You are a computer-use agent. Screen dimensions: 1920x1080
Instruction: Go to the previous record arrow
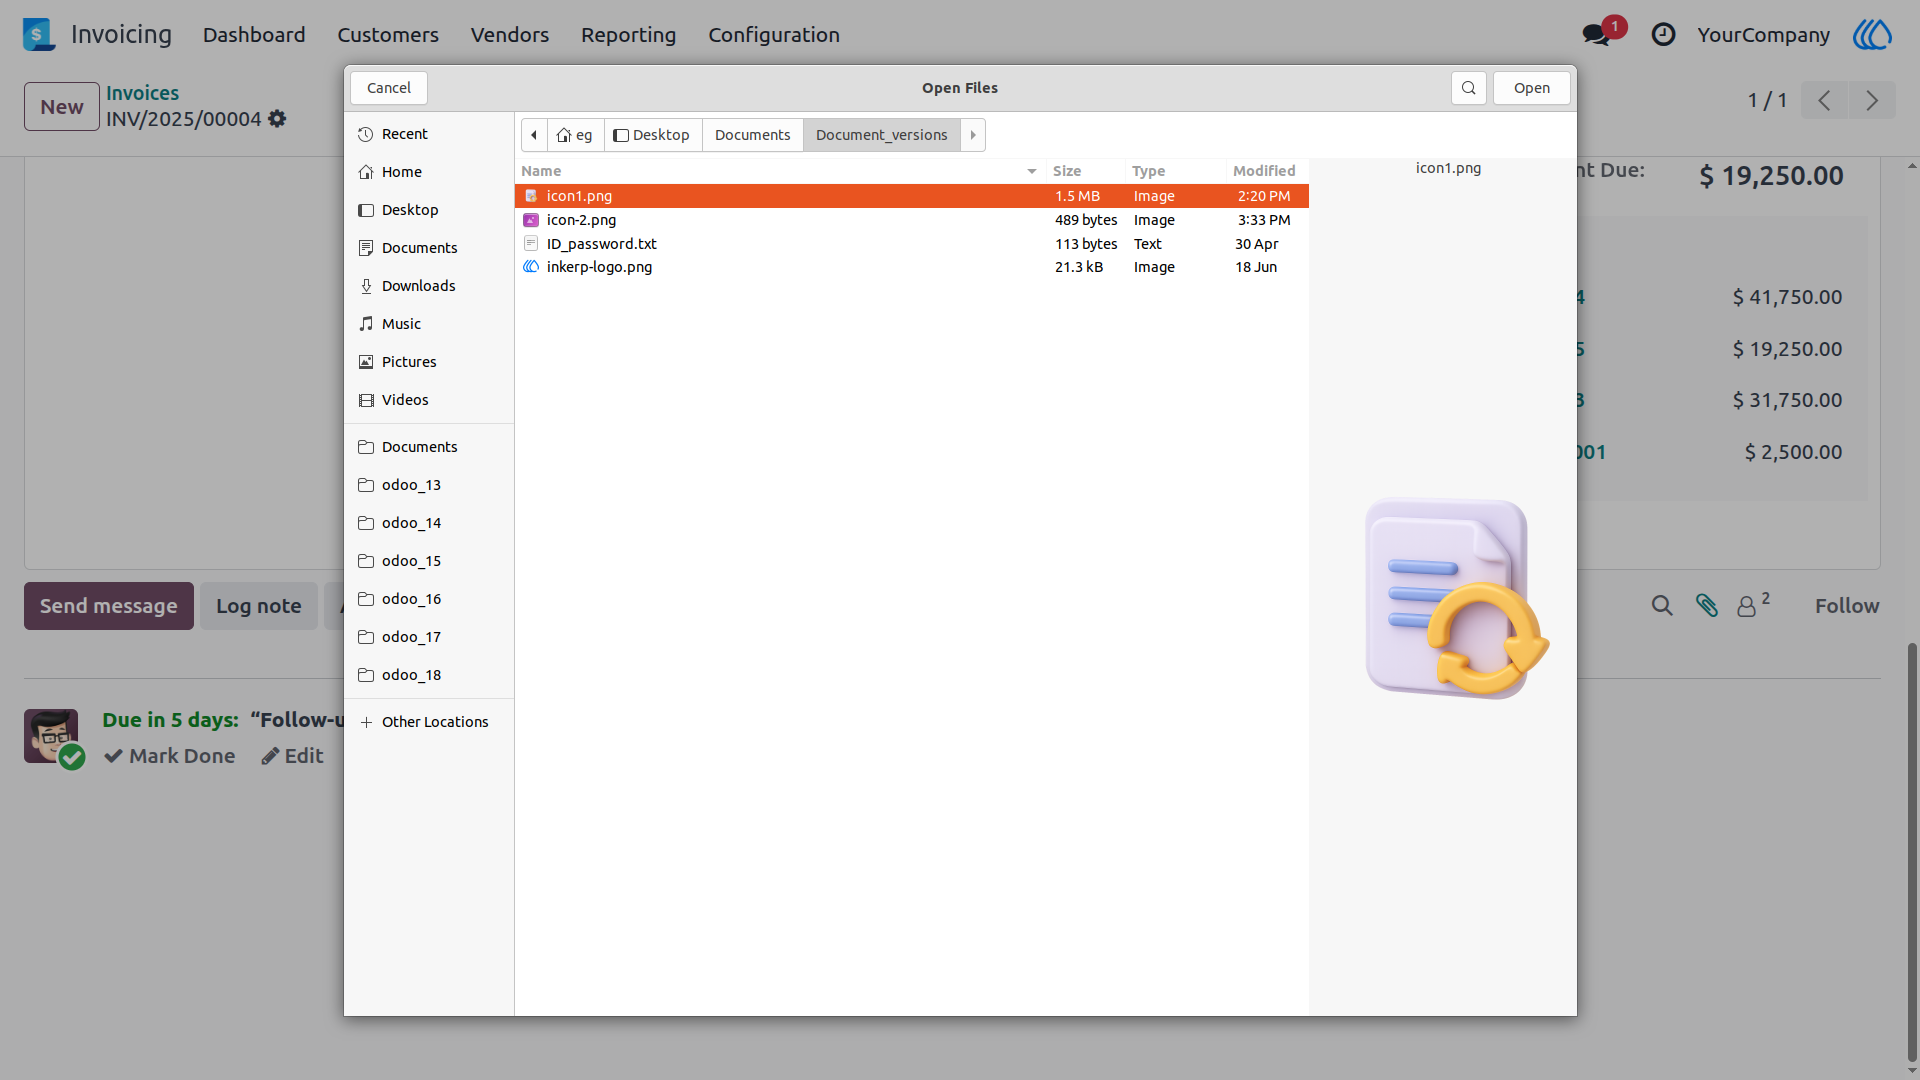[x=1825, y=100]
